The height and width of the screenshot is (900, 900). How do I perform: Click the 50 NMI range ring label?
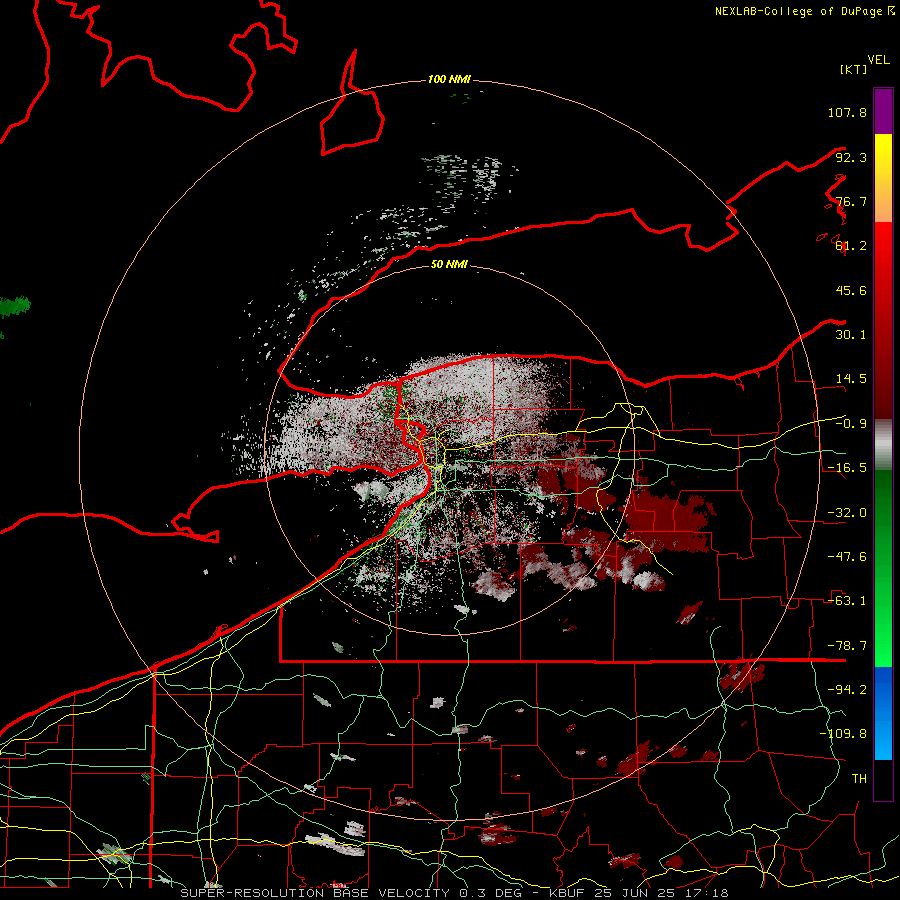[x=449, y=264]
